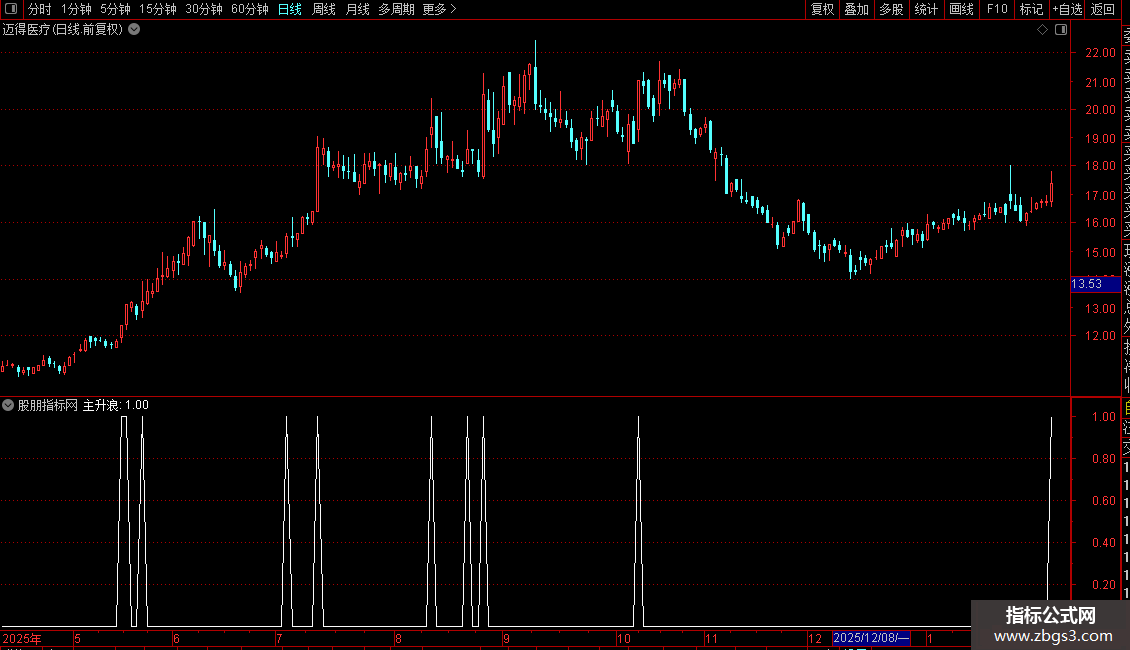
Task: Click the sidebar panel icon at top-left
Action: coord(11,9)
